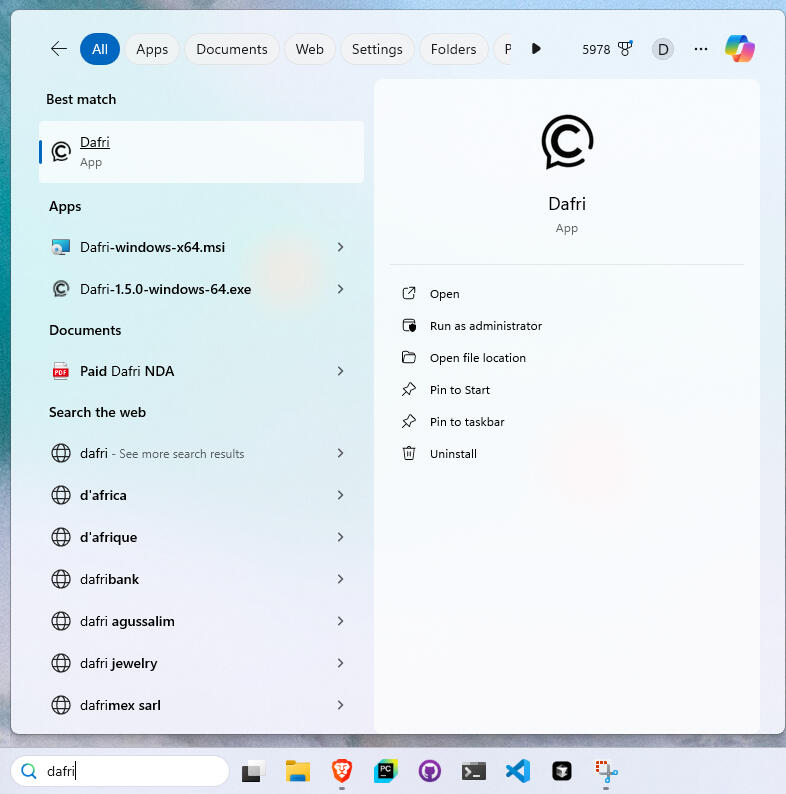
Task: Click the PDF icon of Paid Dafri NDA
Action: [x=61, y=371]
